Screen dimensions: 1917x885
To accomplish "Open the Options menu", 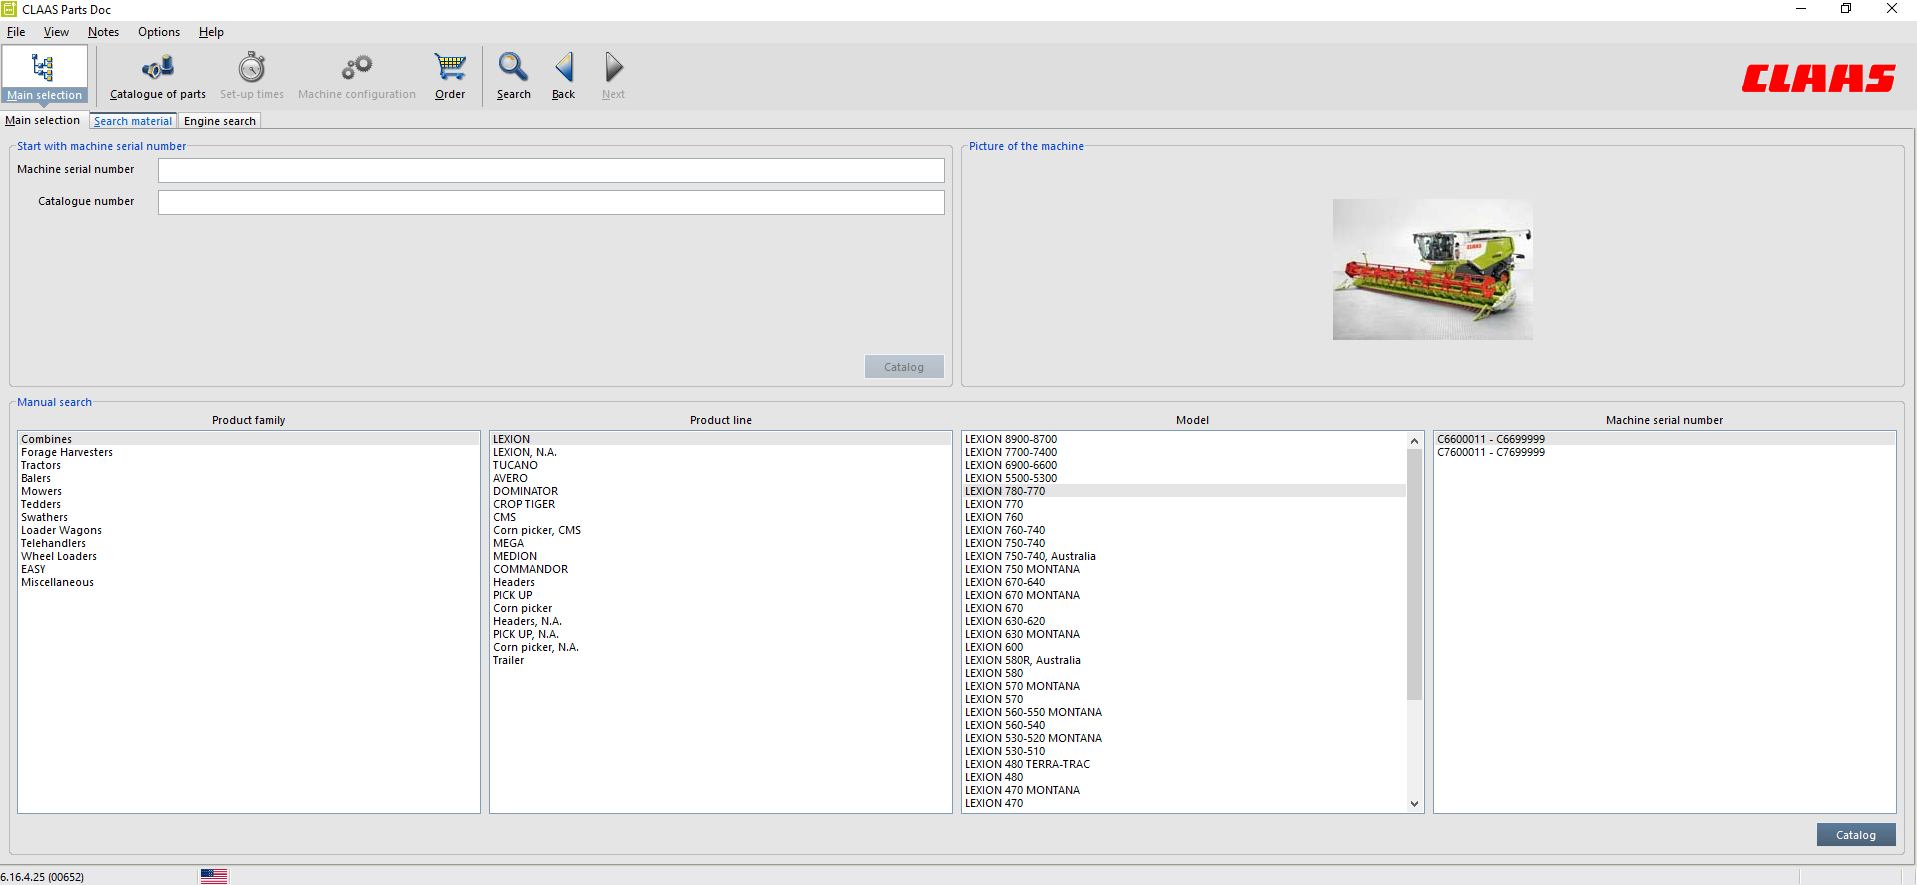I will point(159,32).
